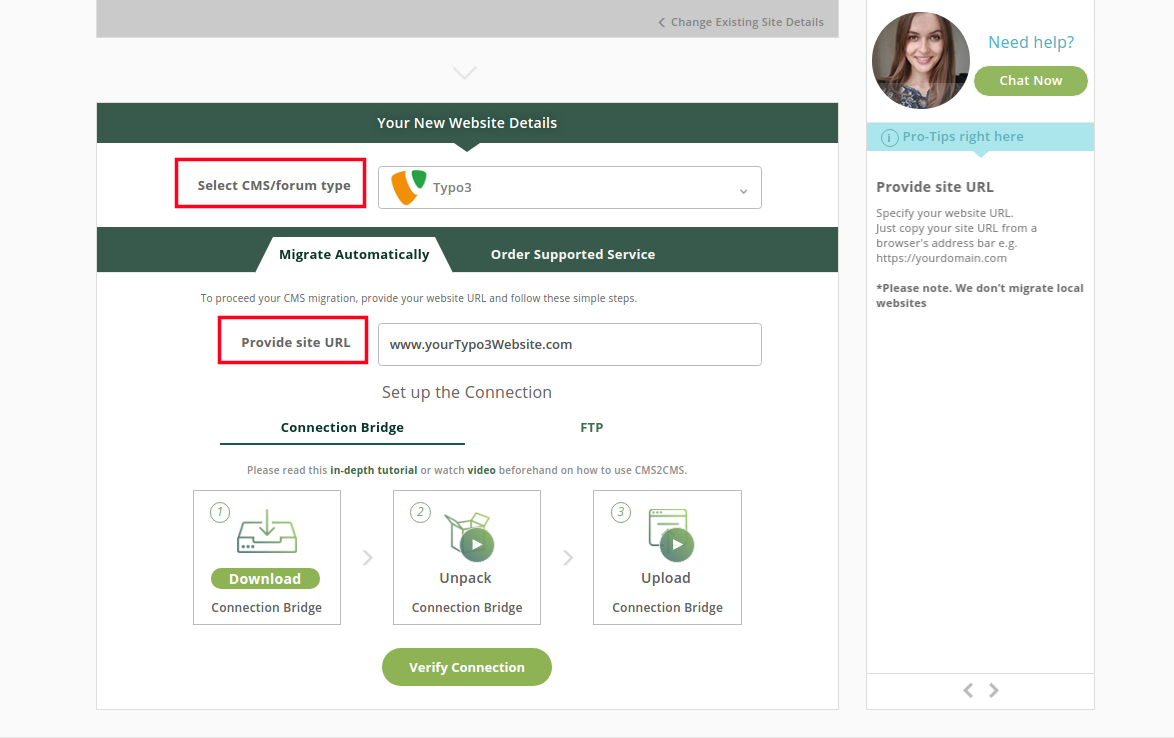
Task: Open the CMS/forum type dropdown
Action: point(569,187)
